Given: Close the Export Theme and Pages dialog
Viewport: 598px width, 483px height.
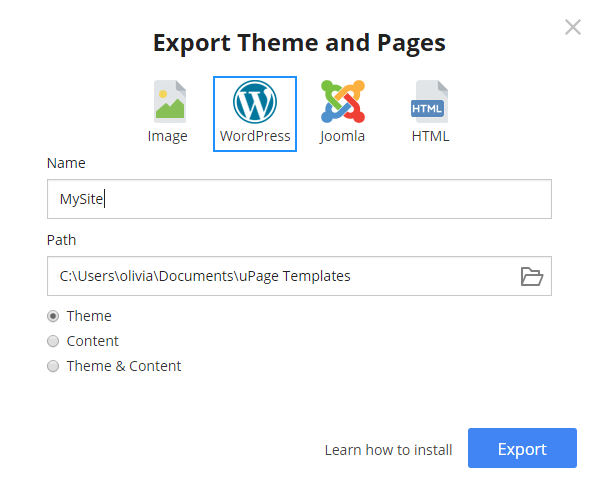Looking at the screenshot, I should [x=573, y=27].
